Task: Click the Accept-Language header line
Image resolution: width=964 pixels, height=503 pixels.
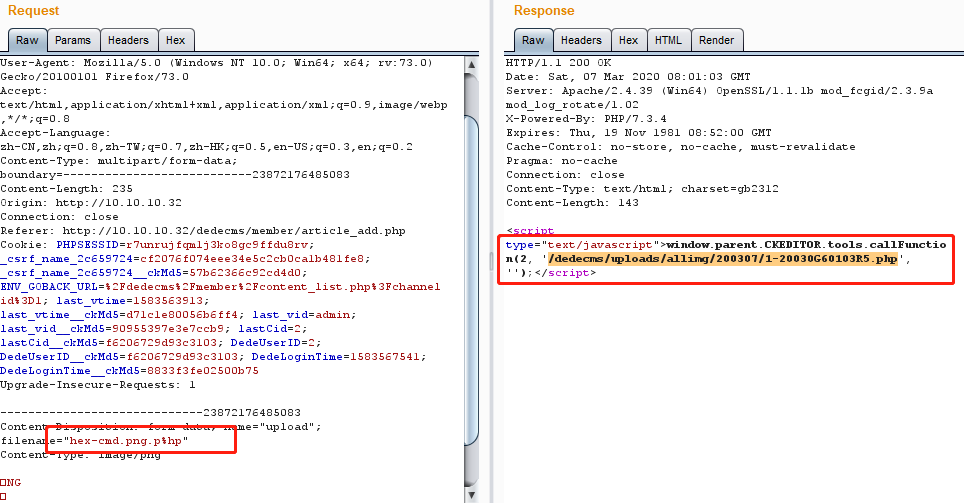Action: pyautogui.click(x=55, y=132)
